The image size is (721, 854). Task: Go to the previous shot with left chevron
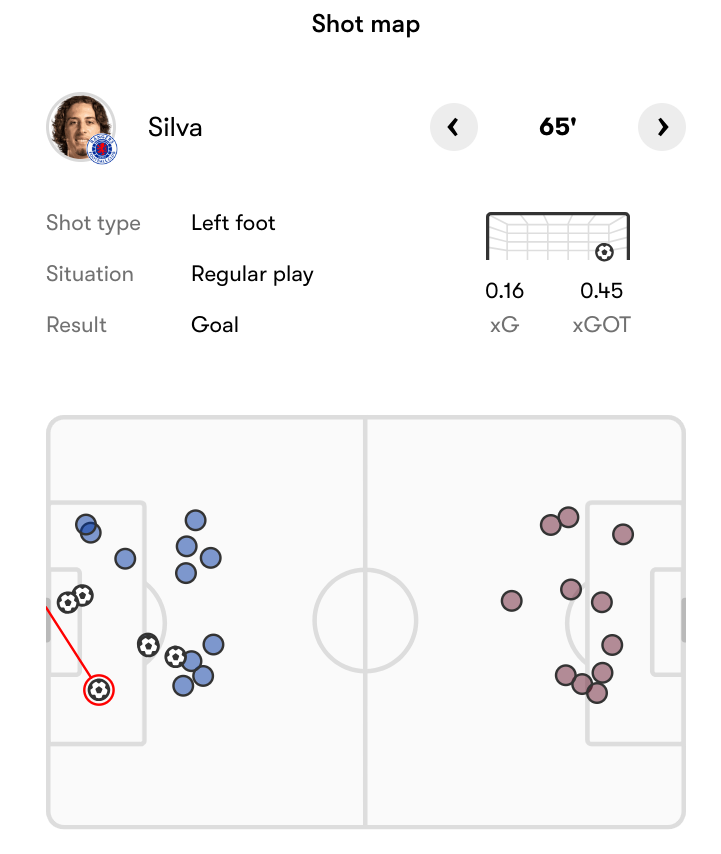(x=454, y=127)
